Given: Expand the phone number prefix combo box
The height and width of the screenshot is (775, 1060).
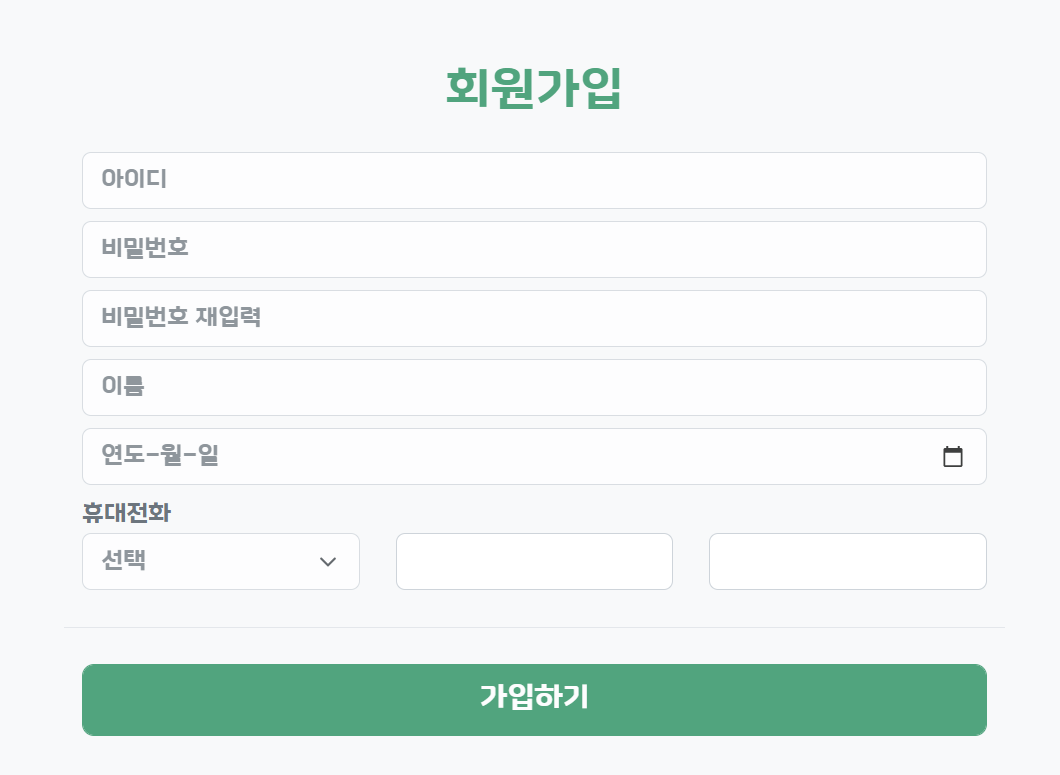Looking at the screenshot, I should point(220,561).
